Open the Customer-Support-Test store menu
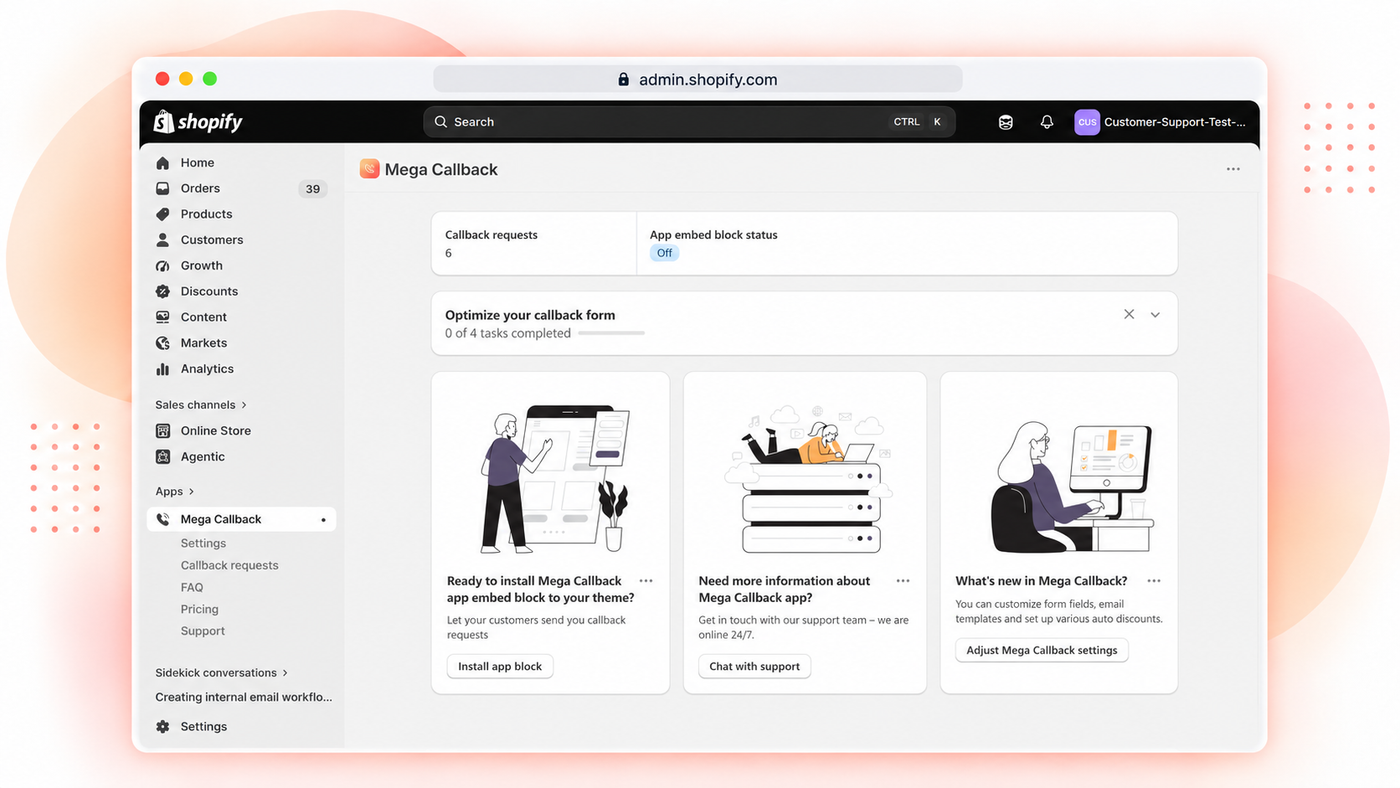The width and height of the screenshot is (1400, 788). [x=1162, y=122]
